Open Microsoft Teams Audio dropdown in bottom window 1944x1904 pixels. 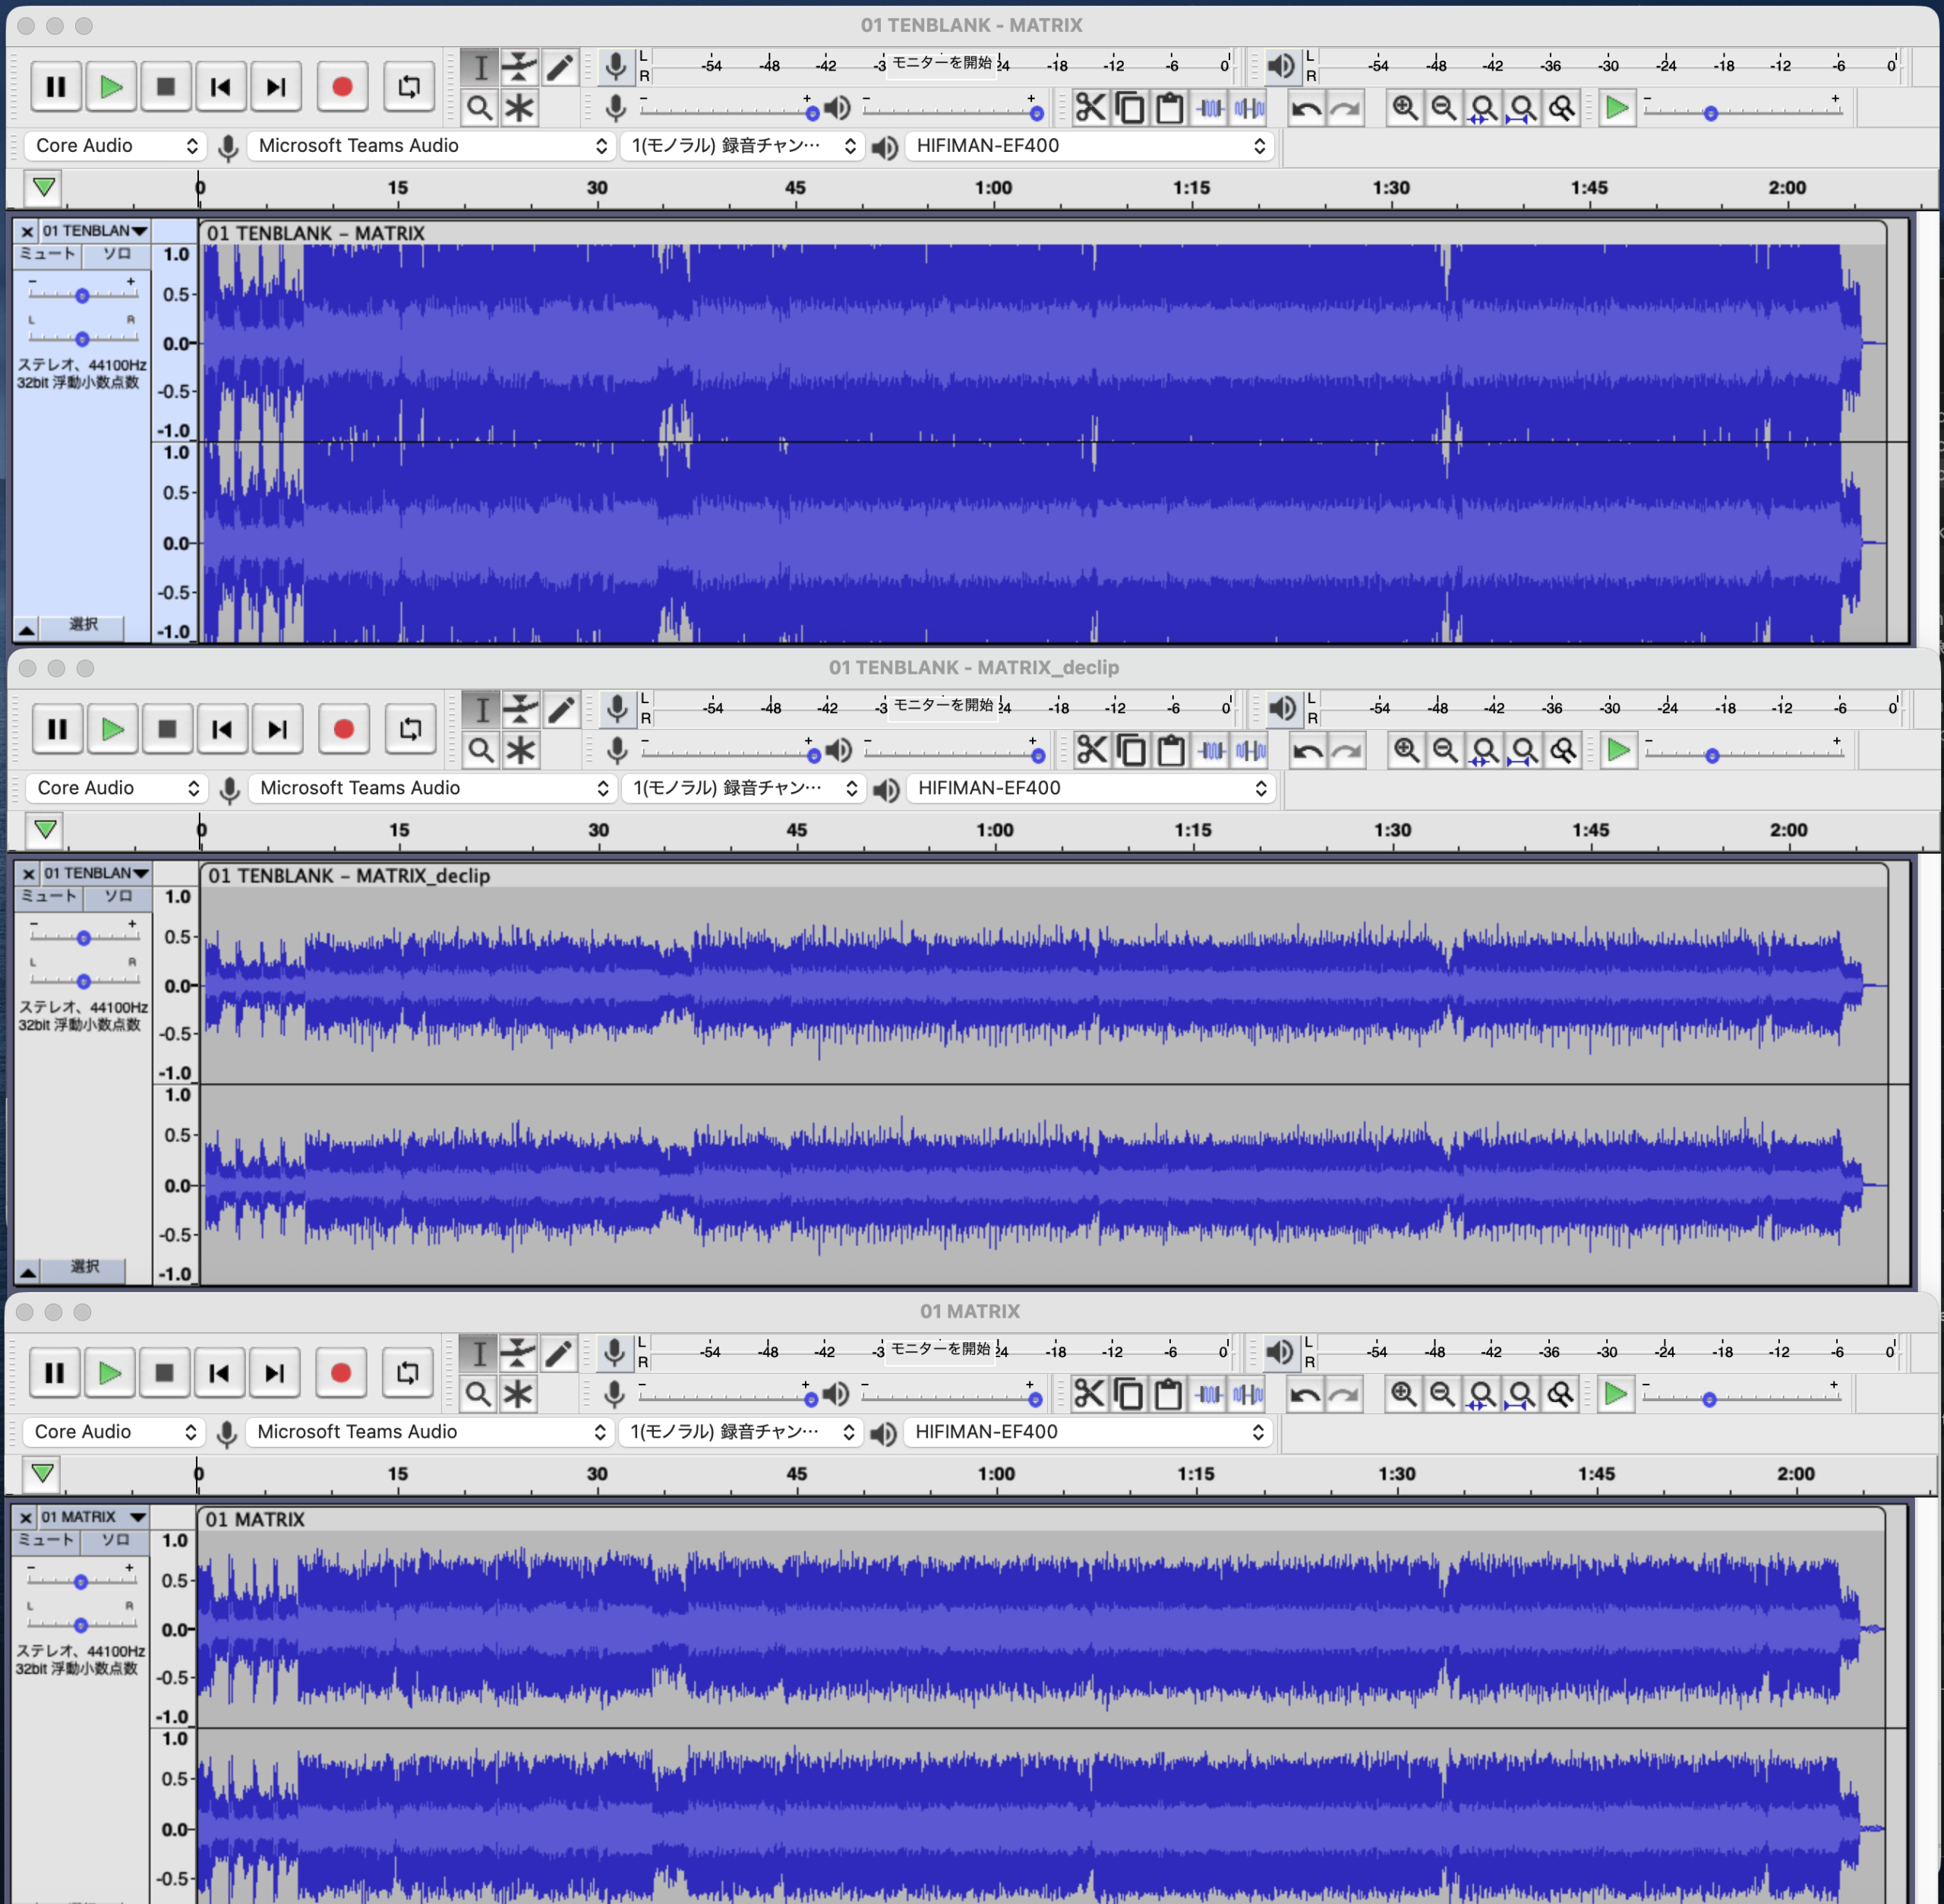[430, 1432]
